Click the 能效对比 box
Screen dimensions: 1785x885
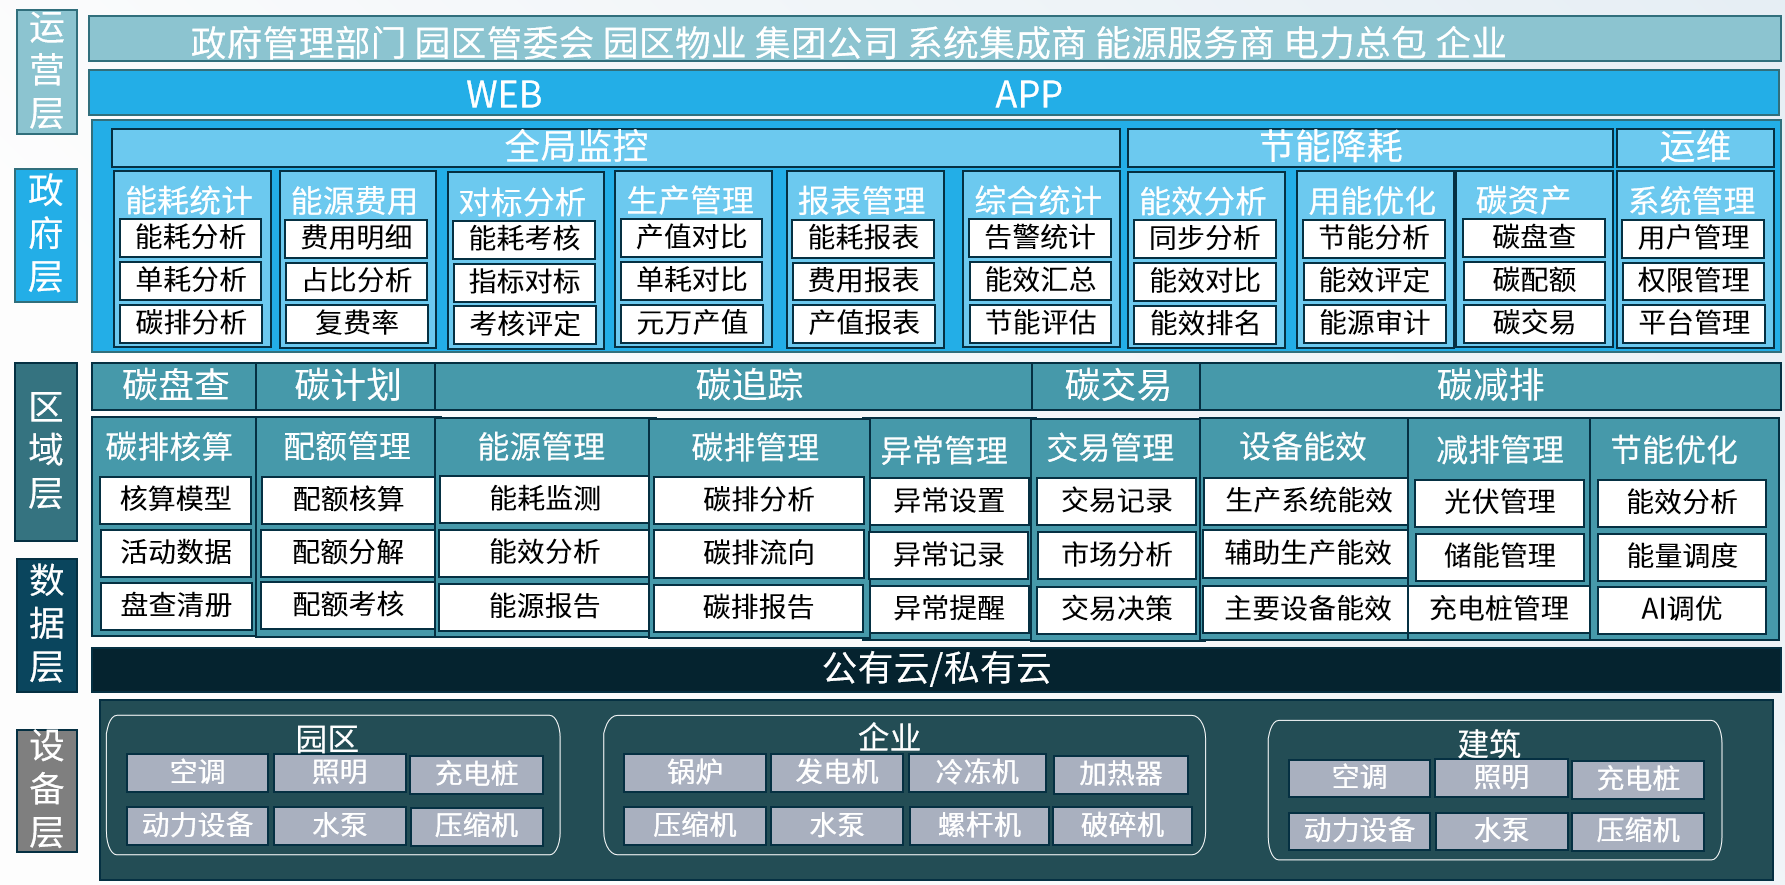pos(1205,281)
